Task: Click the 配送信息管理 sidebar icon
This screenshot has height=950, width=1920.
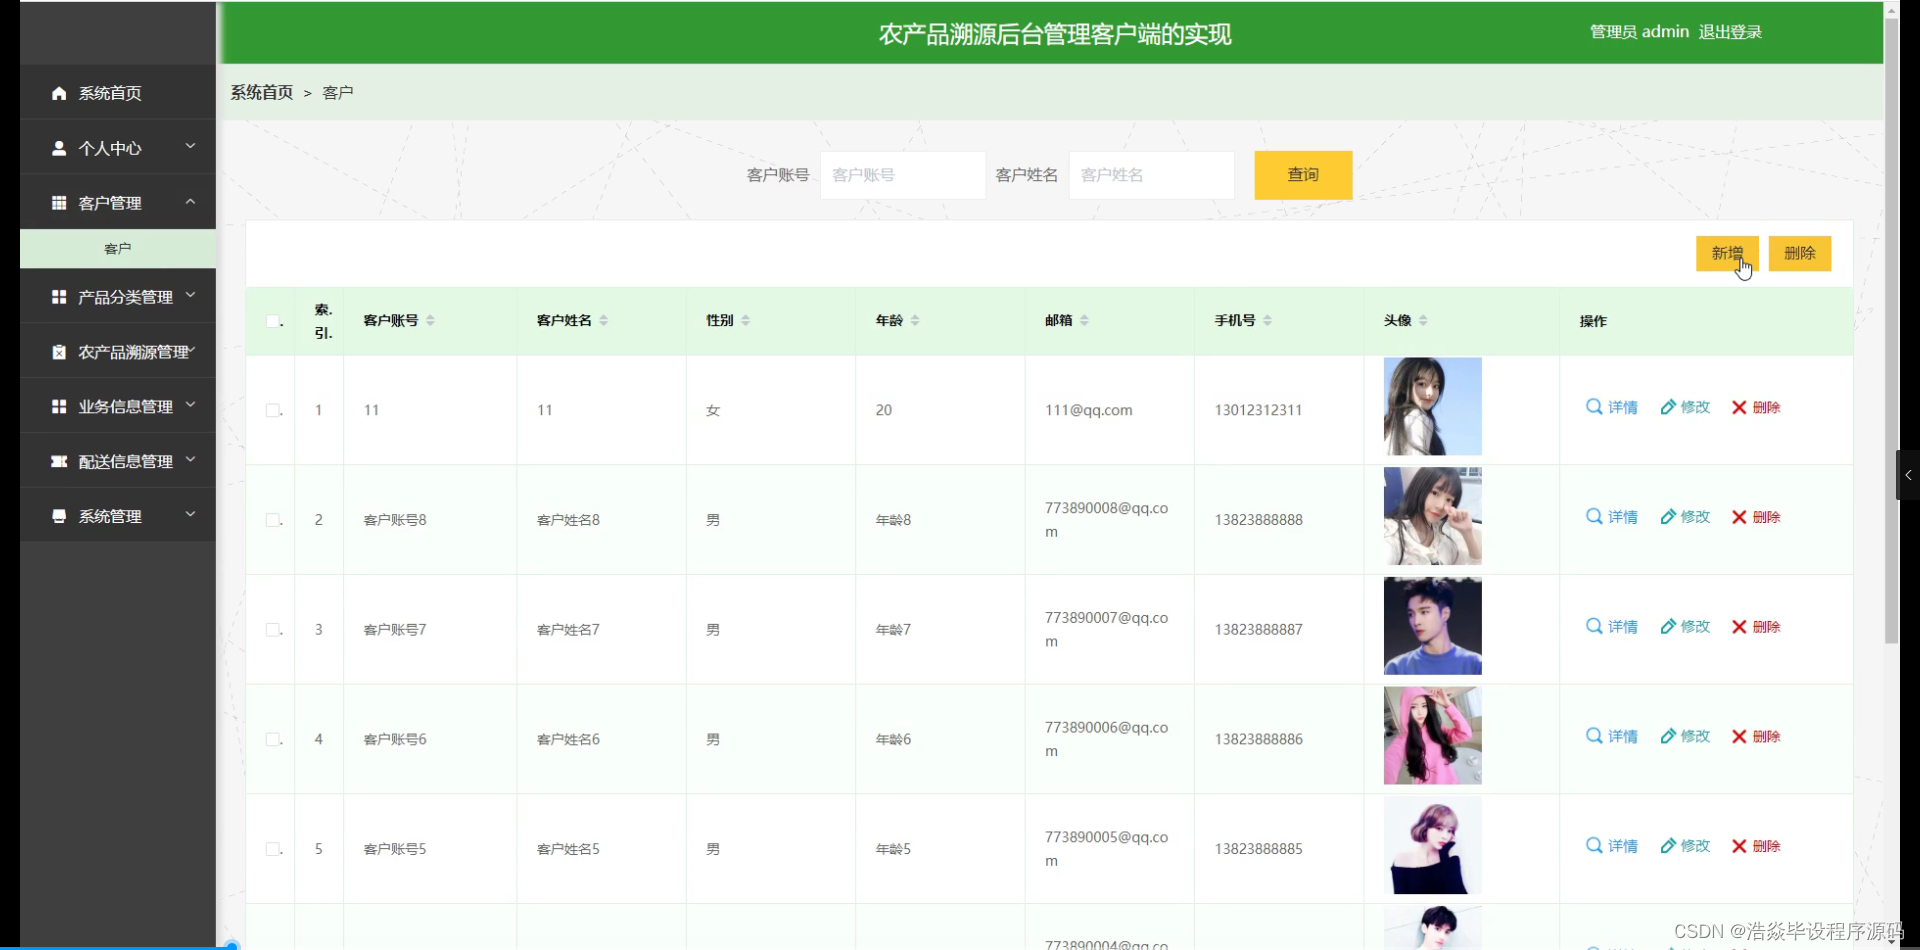Action: (60, 461)
